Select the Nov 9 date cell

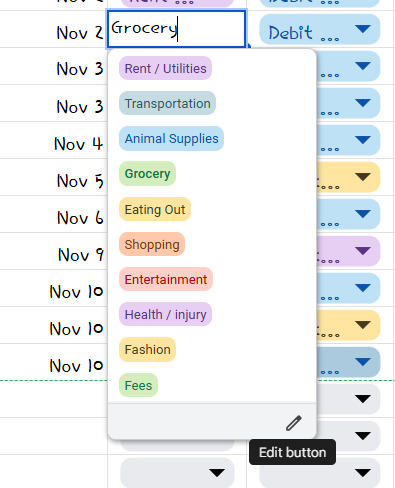(x=81, y=255)
